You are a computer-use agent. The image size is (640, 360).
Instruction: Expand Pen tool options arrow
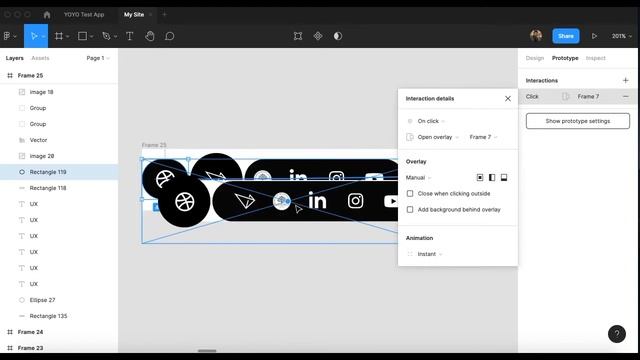point(116,37)
